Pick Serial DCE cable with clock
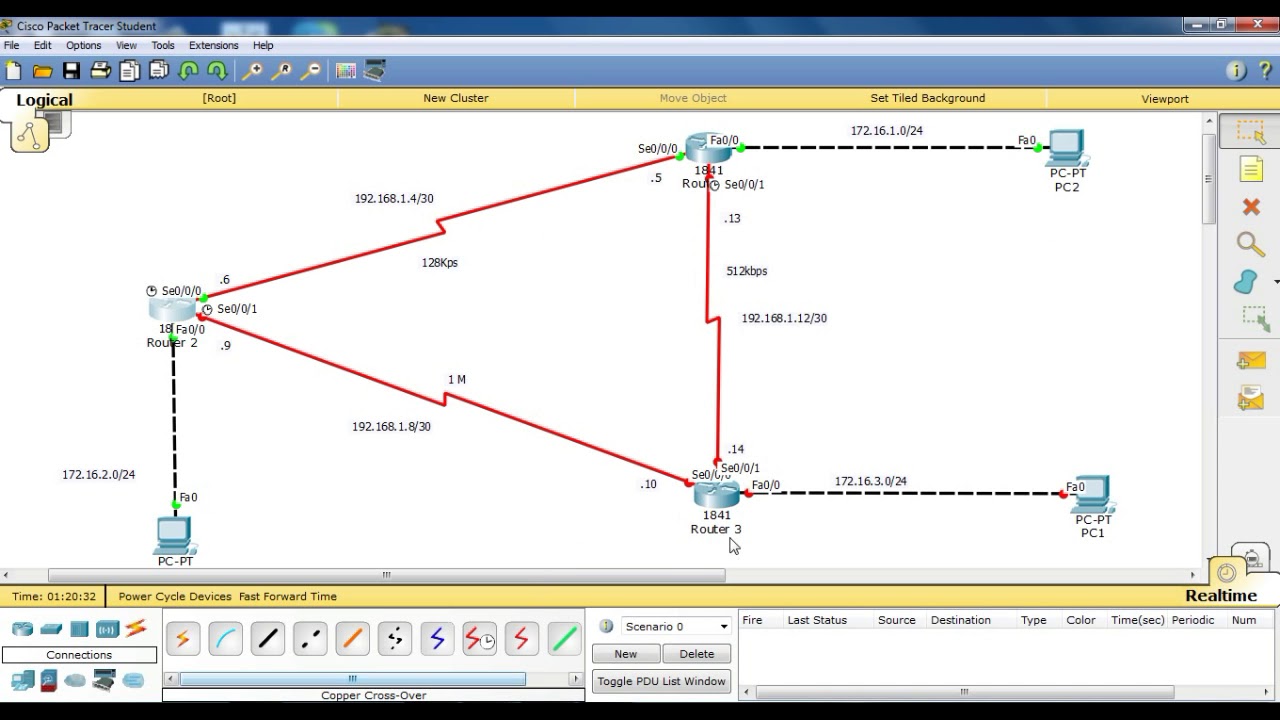The width and height of the screenshot is (1280, 720). pos(480,638)
